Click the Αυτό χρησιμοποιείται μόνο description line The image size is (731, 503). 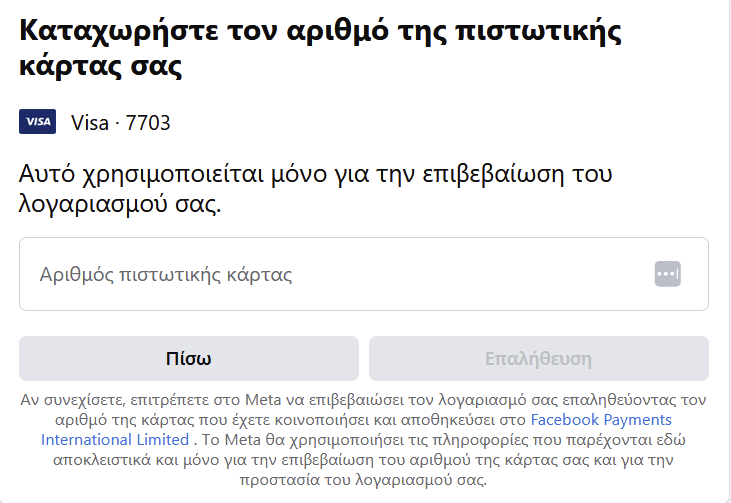coord(315,174)
